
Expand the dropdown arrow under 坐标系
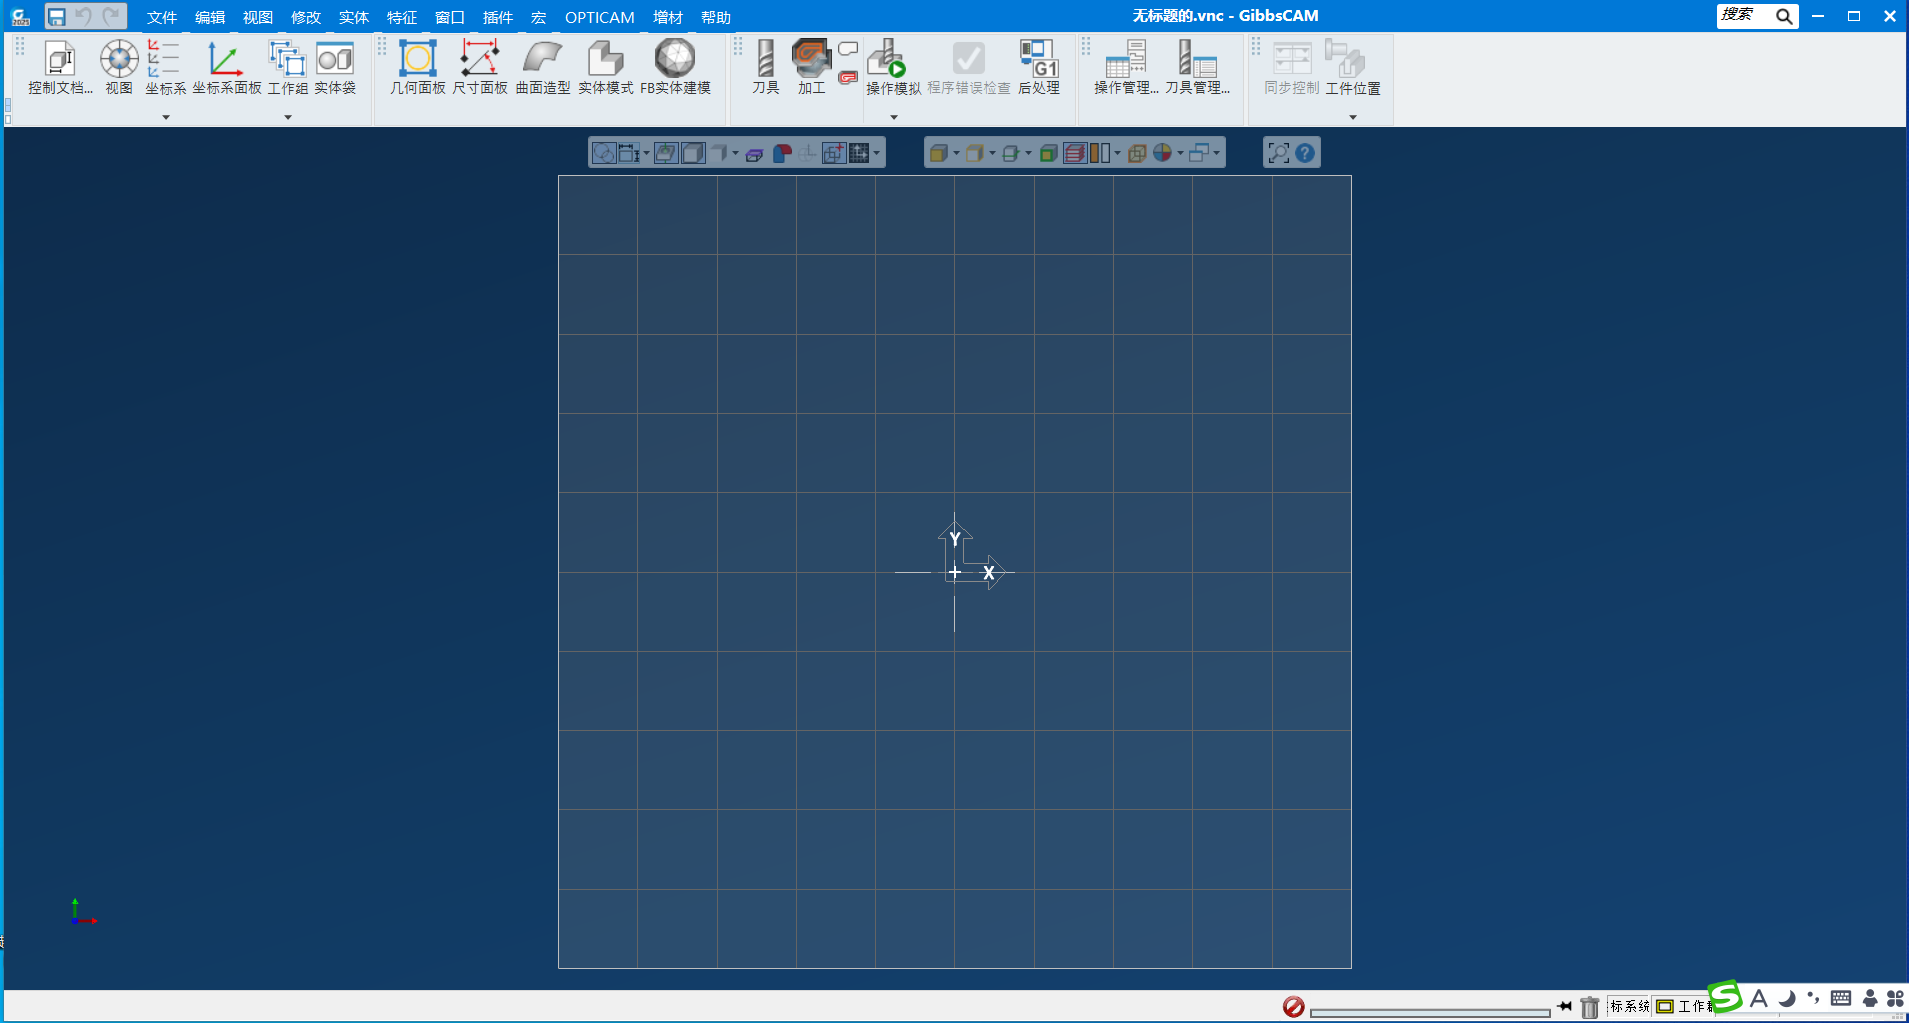point(166,117)
